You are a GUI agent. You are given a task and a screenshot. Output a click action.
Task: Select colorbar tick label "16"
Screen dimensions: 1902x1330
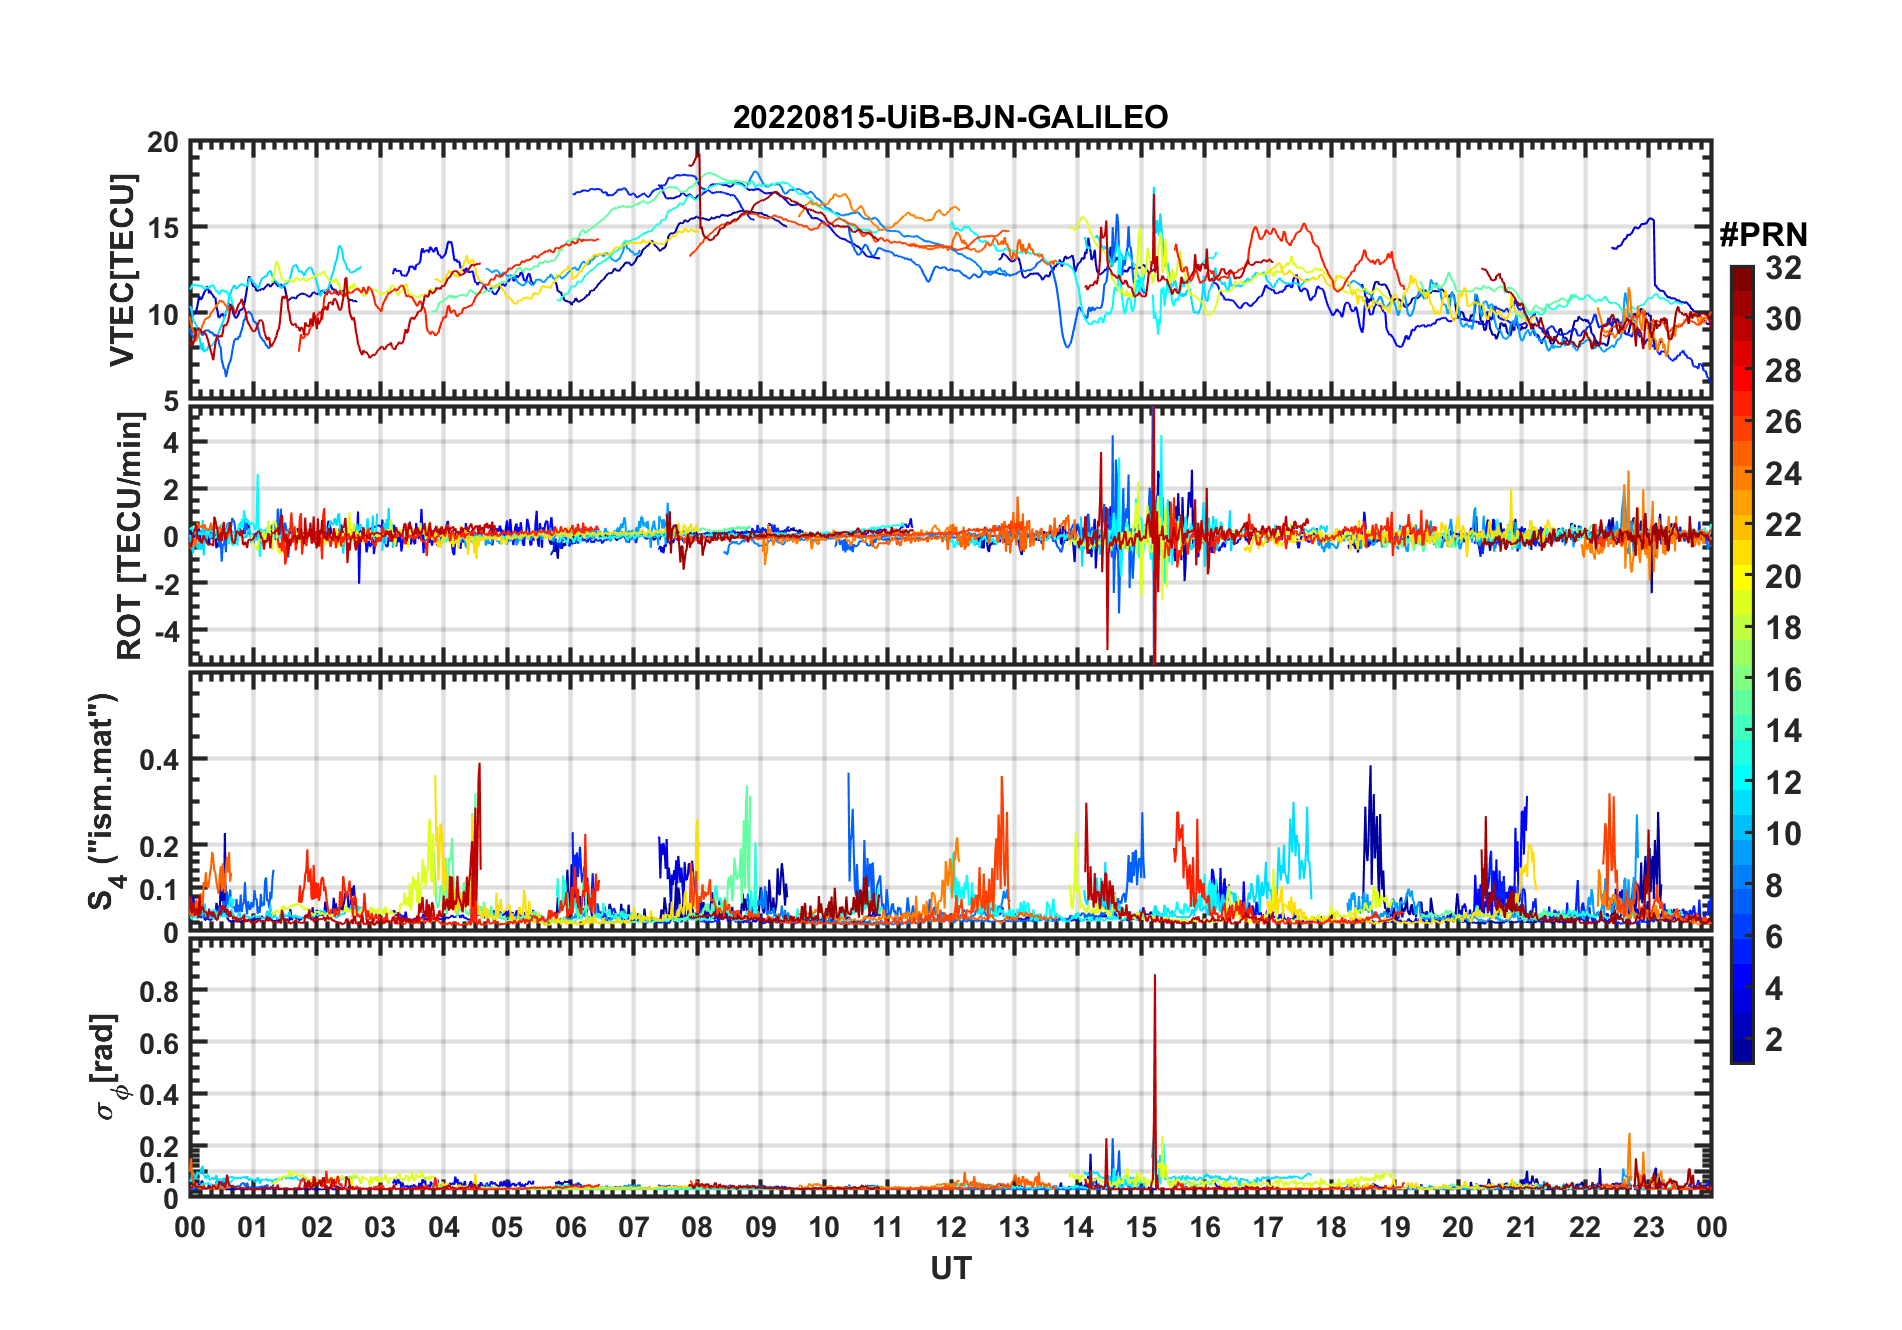(x=1783, y=680)
